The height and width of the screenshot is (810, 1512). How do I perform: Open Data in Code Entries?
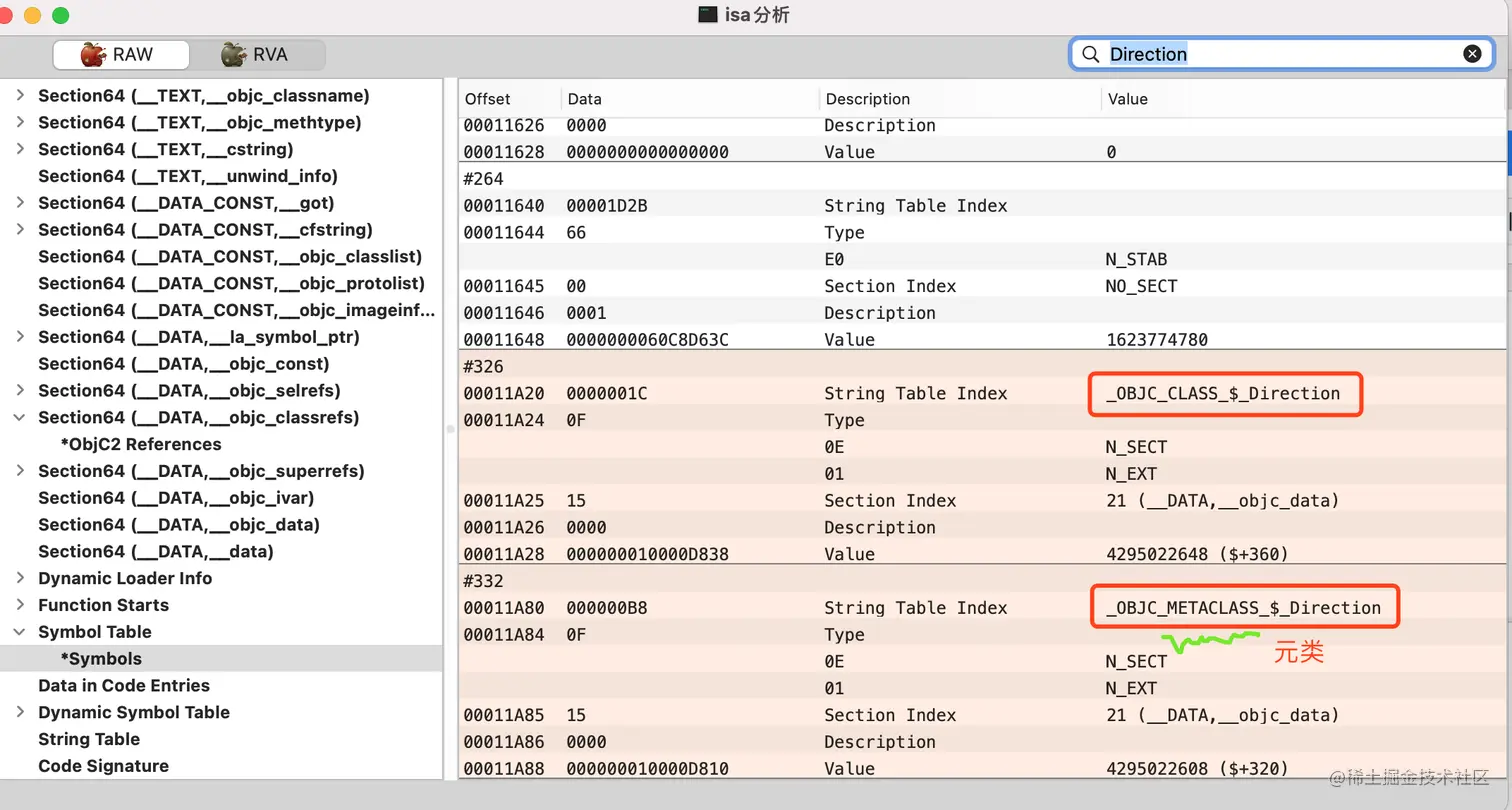tap(124, 685)
